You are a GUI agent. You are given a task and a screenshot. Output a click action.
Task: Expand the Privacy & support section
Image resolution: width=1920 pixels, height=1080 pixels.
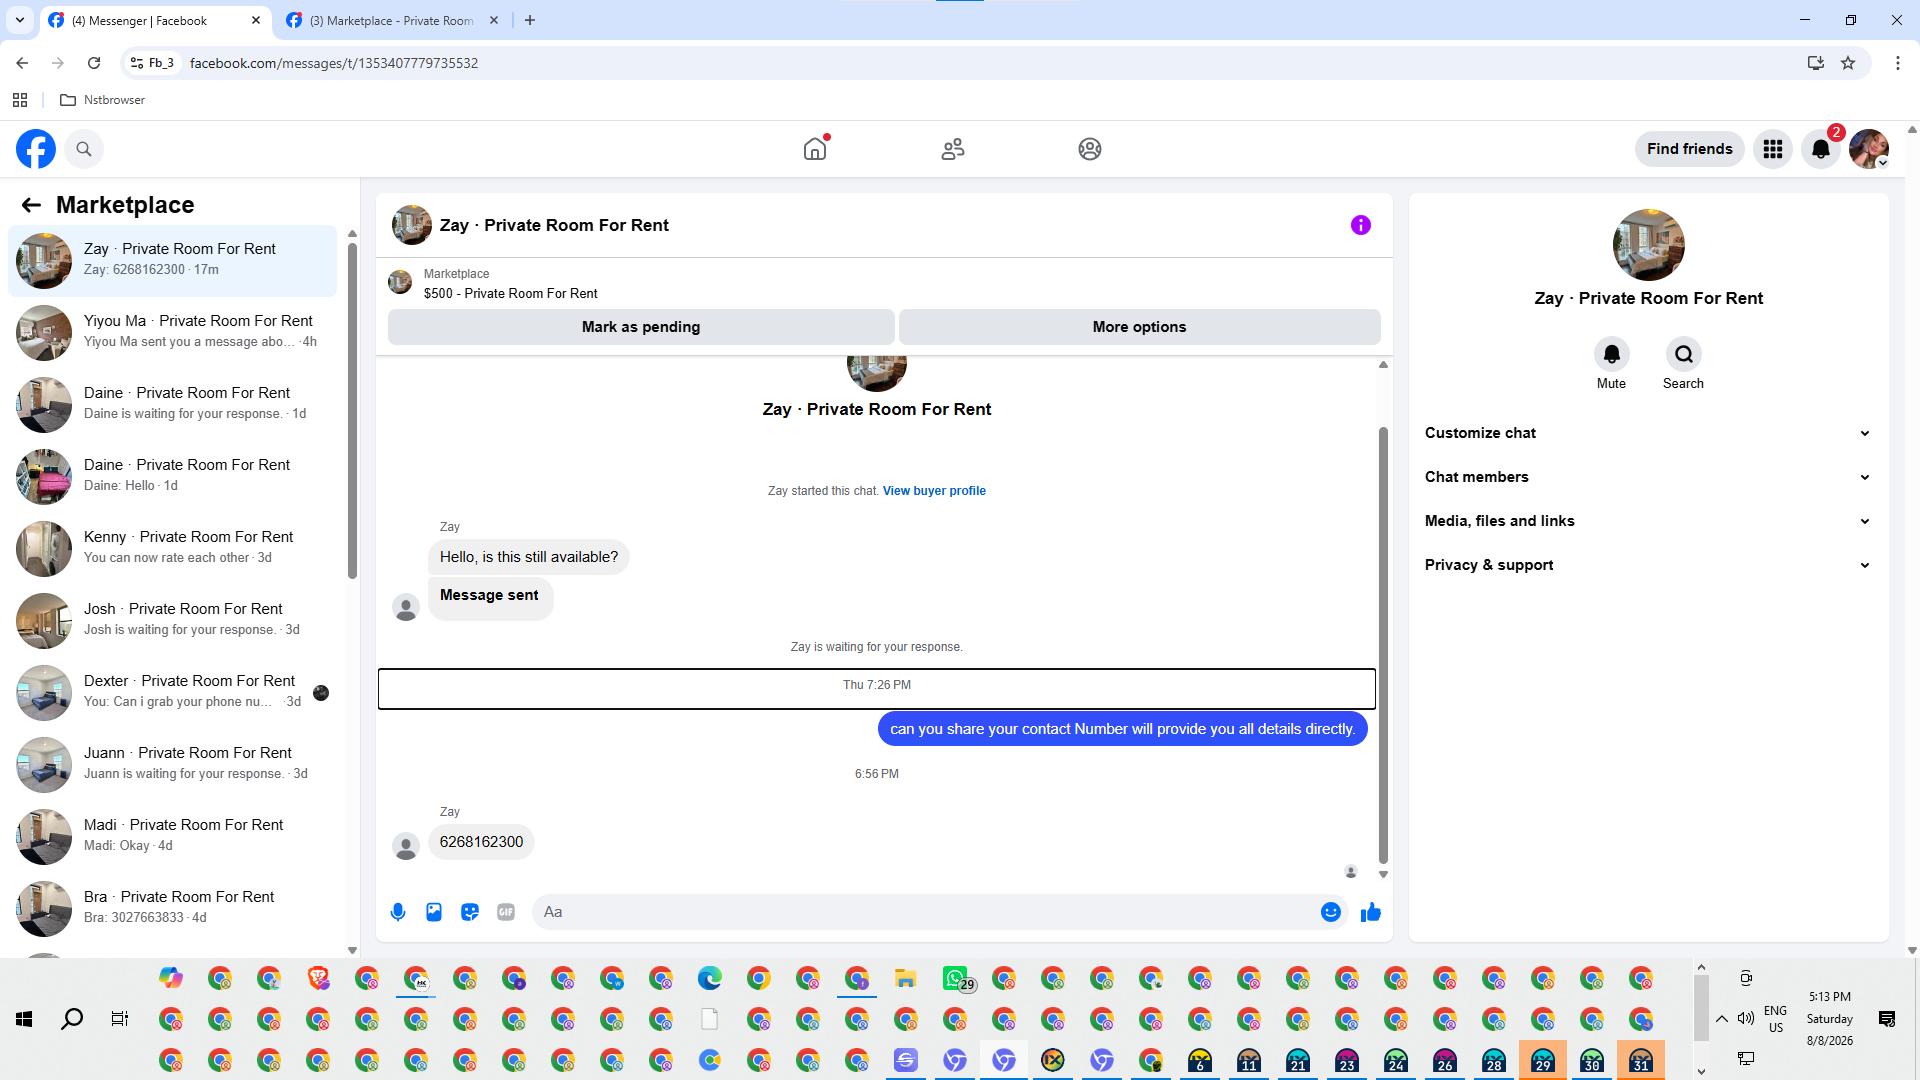tap(1648, 565)
